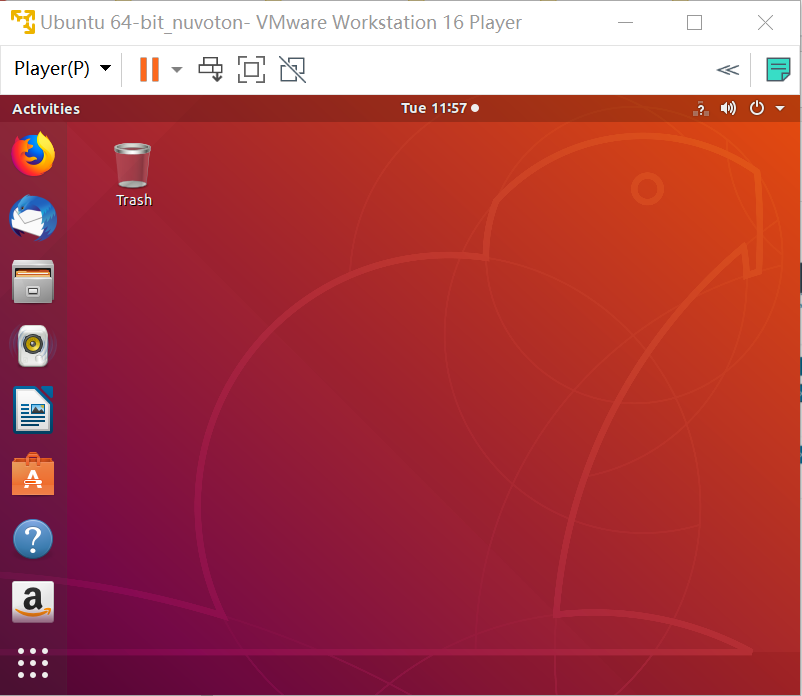Launch Firefox from the dock

point(33,154)
